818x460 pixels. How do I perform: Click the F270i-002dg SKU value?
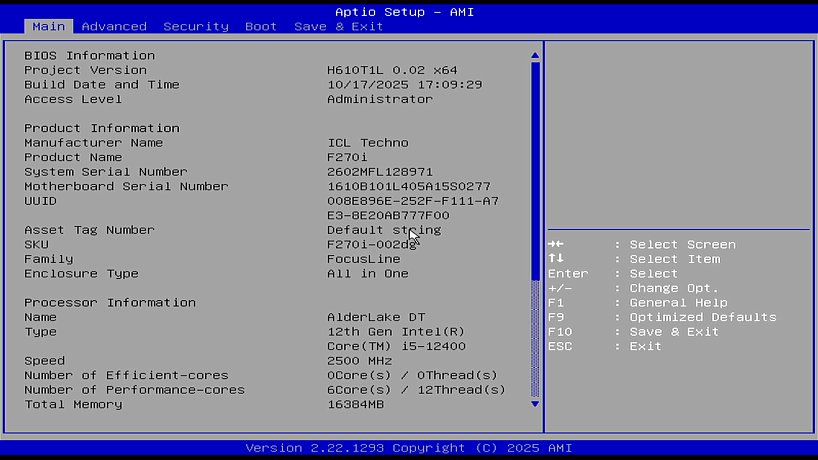pyautogui.click(x=371, y=245)
